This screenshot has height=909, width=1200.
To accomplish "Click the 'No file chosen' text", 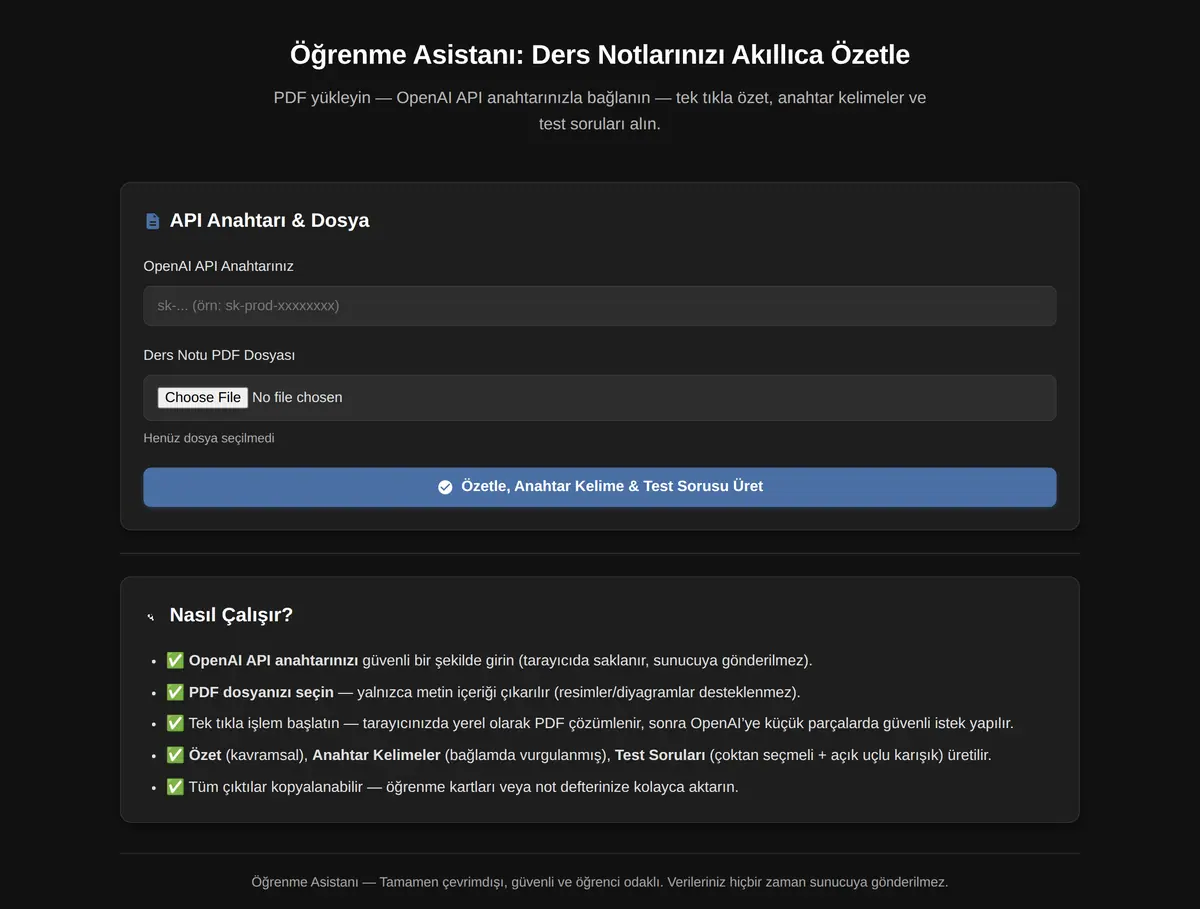I will click(297, 397).
